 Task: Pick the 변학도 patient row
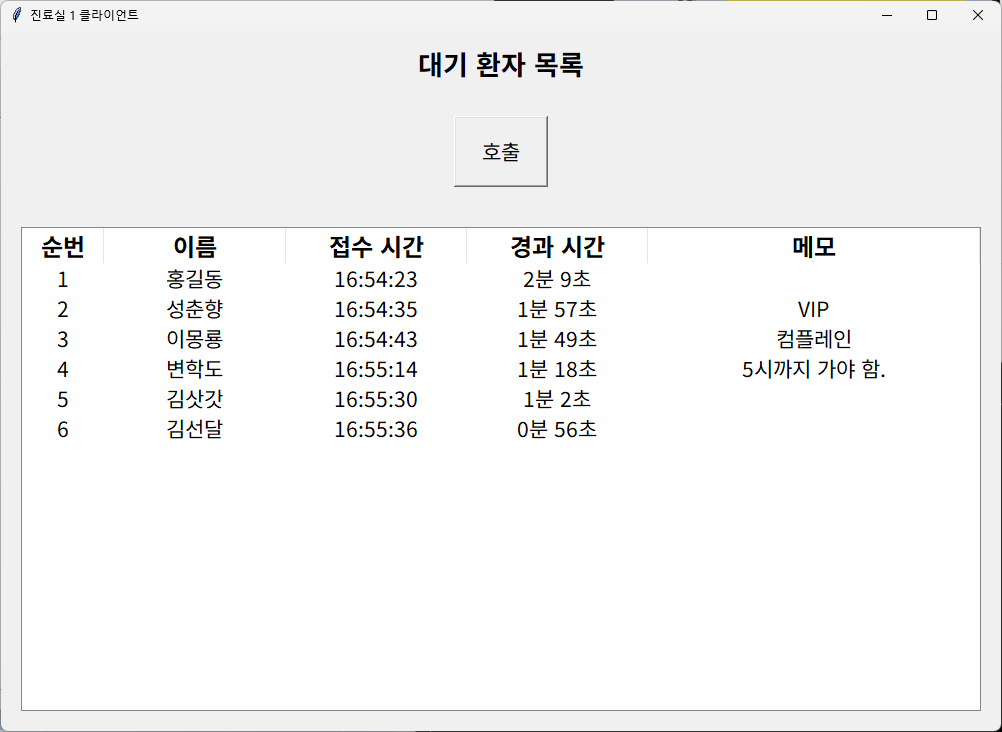click(x=195, y=370)
